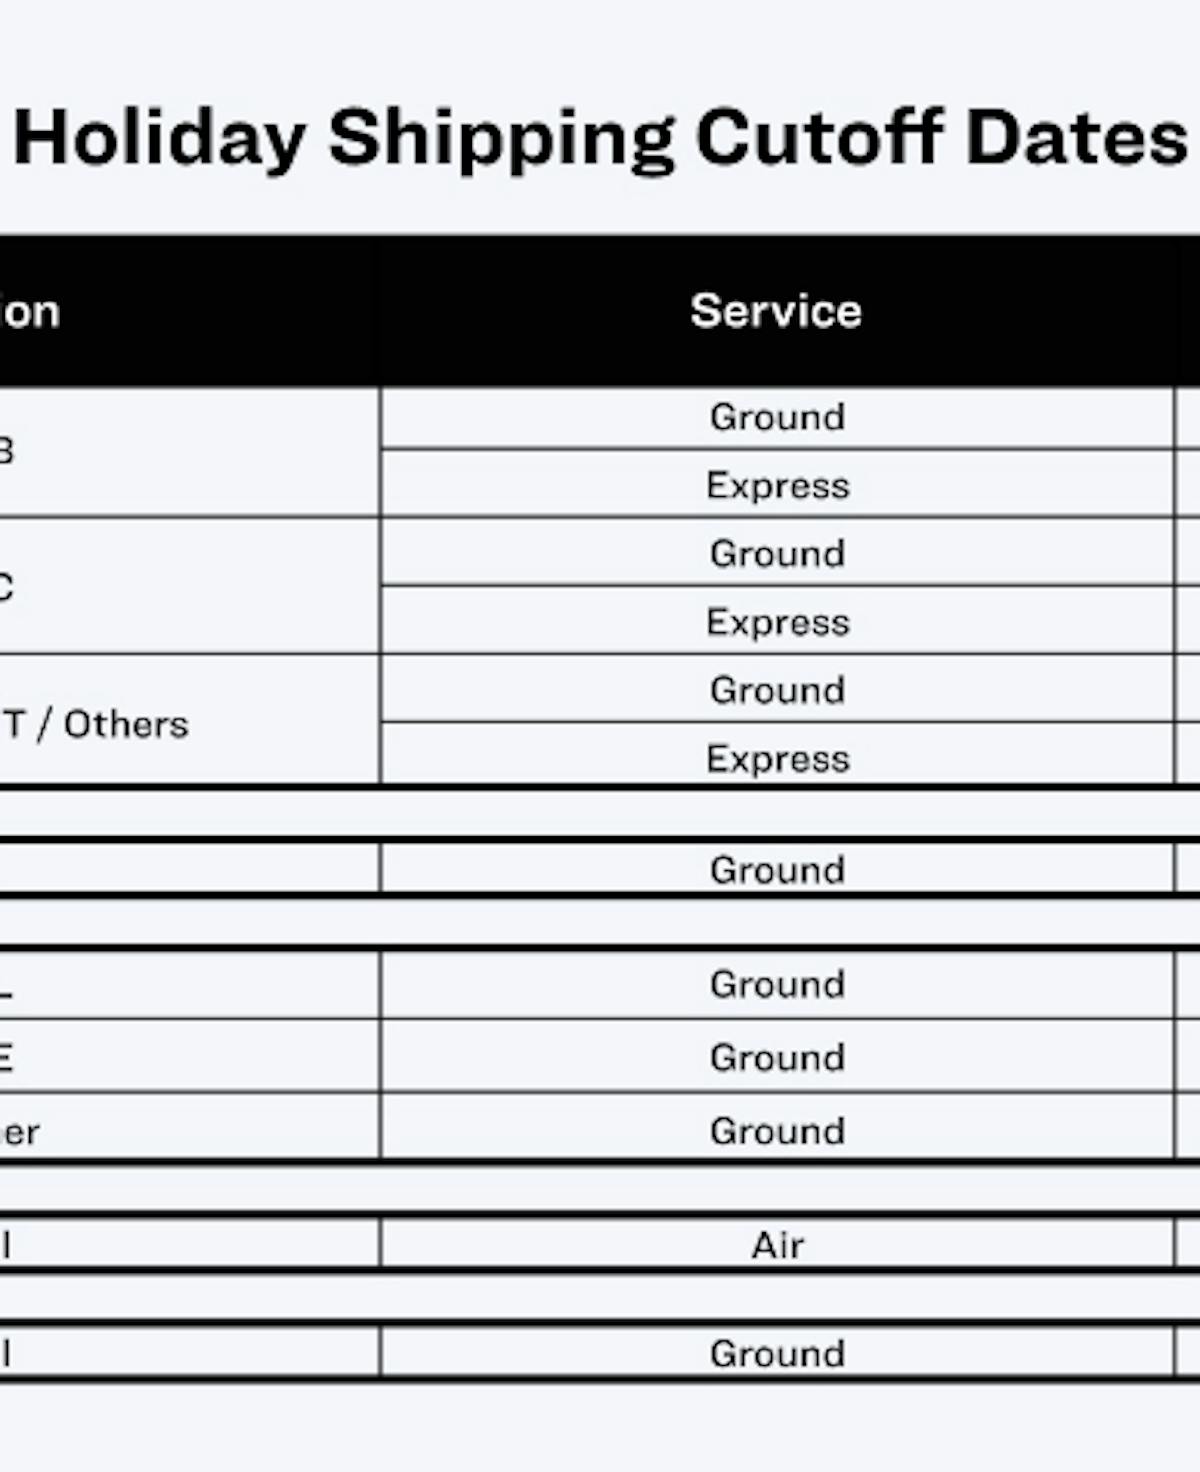This screenshot has width=1200, height=1472.
Task: Click the Service column header
Action: point(776,311)
